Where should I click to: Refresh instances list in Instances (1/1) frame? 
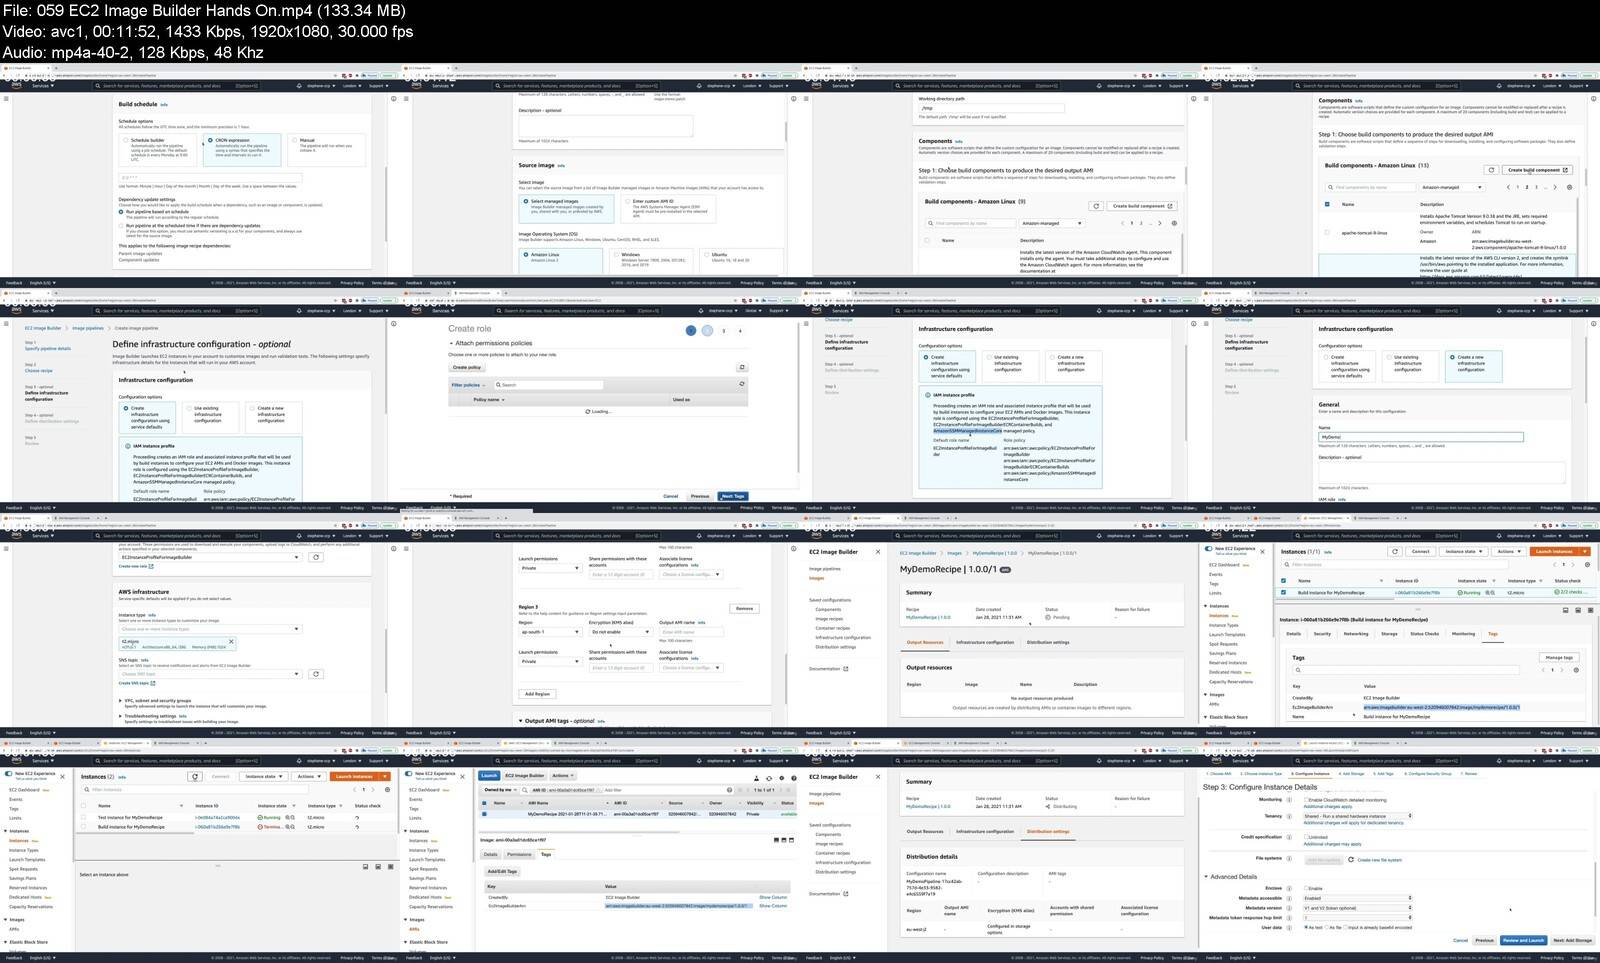[x=1395, y=551]
